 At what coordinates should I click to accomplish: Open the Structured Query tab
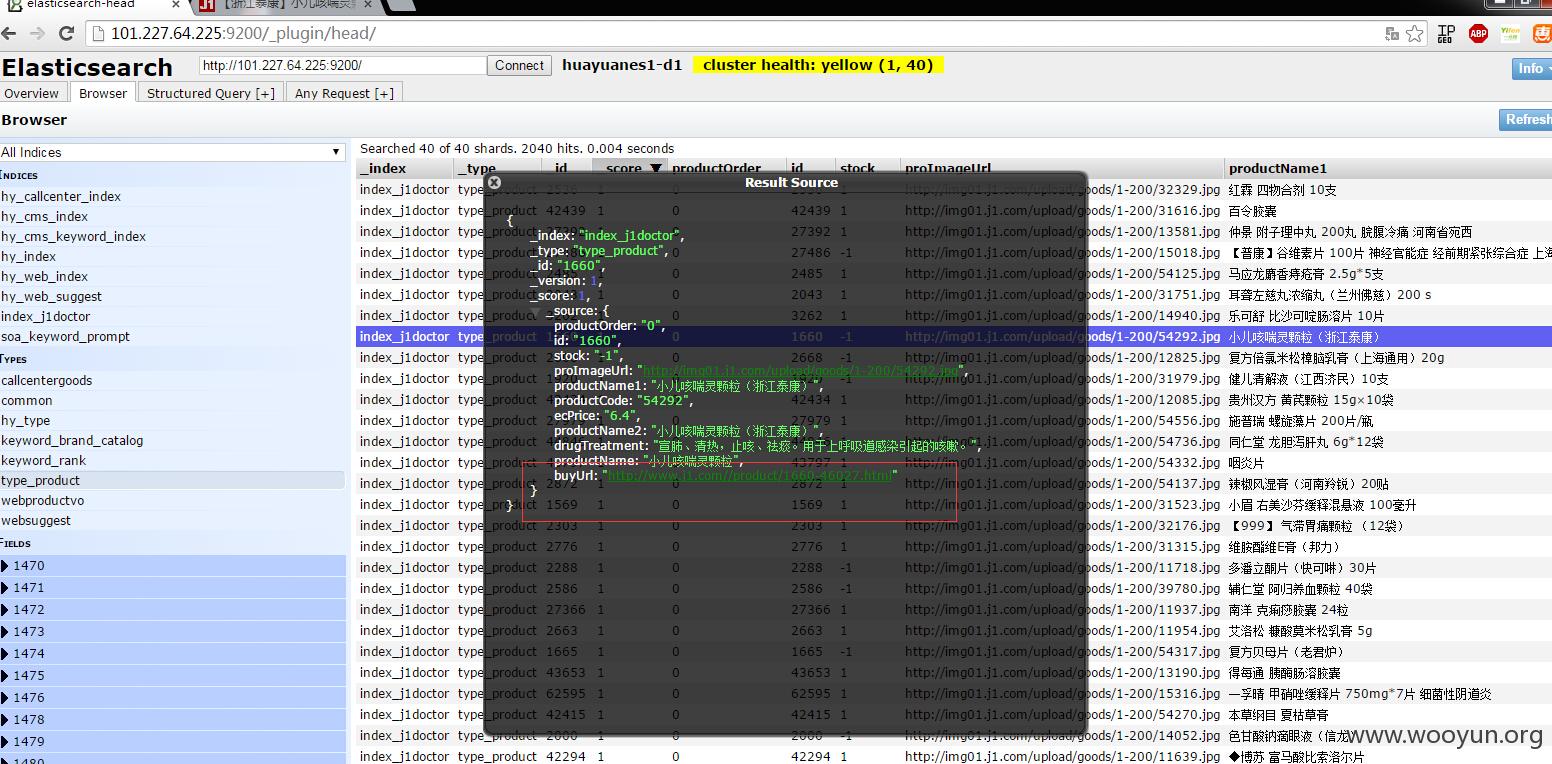(x=211, y=93)
